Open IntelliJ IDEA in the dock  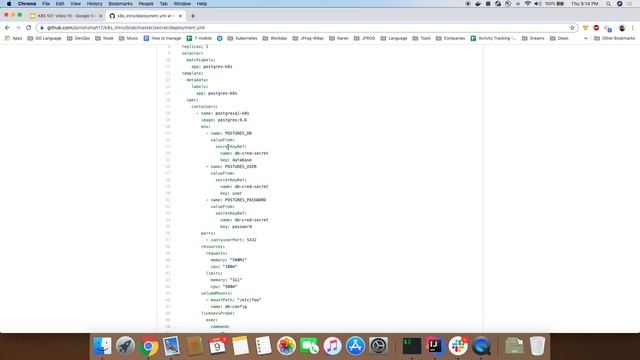pos(435,346)
